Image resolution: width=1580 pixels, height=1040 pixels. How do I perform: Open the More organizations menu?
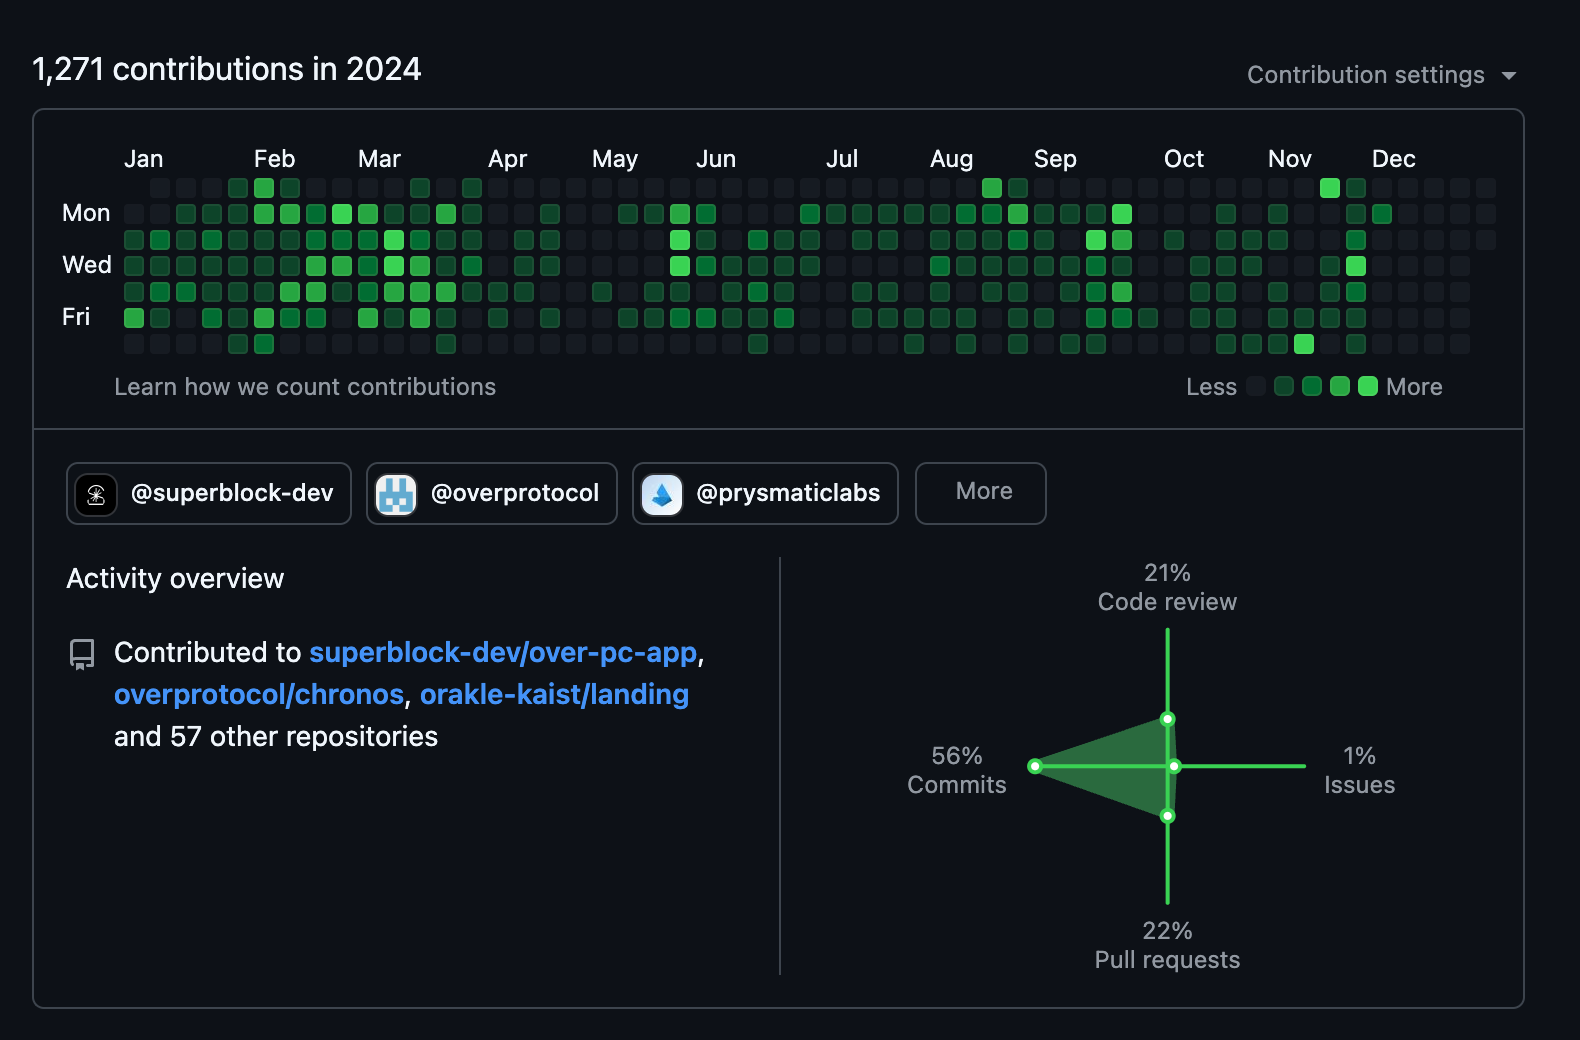pos(981,493)
